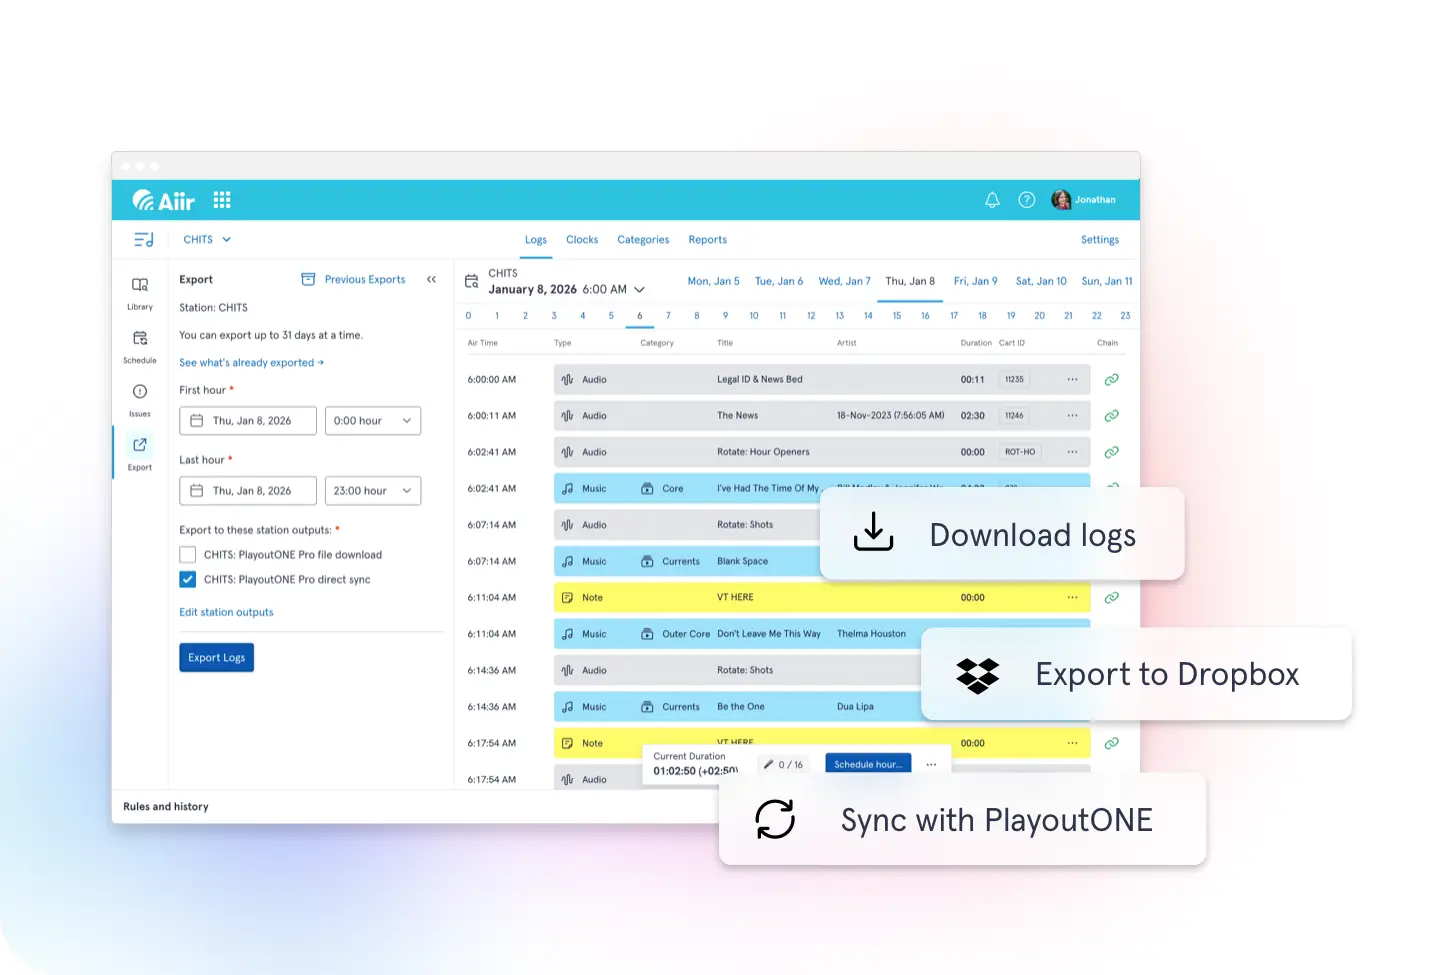Click the 0 / 16 progress indicator

784,763
